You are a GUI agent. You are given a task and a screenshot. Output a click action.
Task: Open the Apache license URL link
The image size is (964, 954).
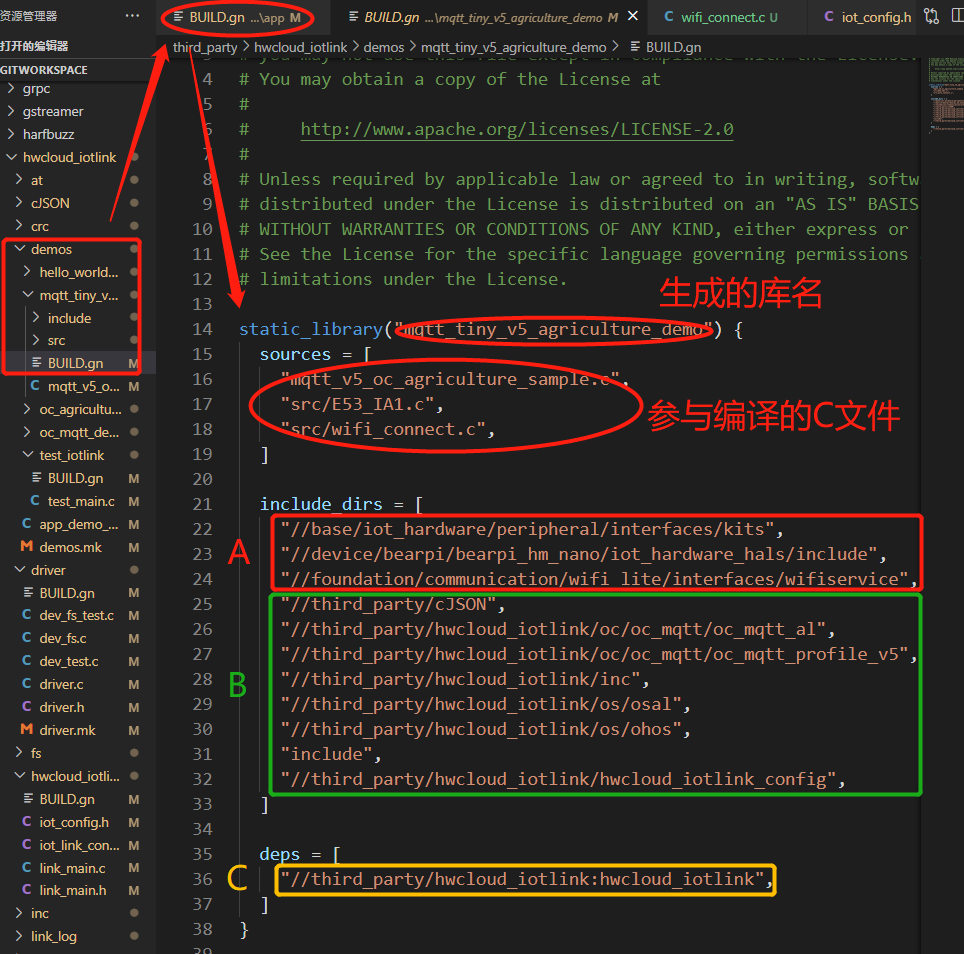point(516,129)
